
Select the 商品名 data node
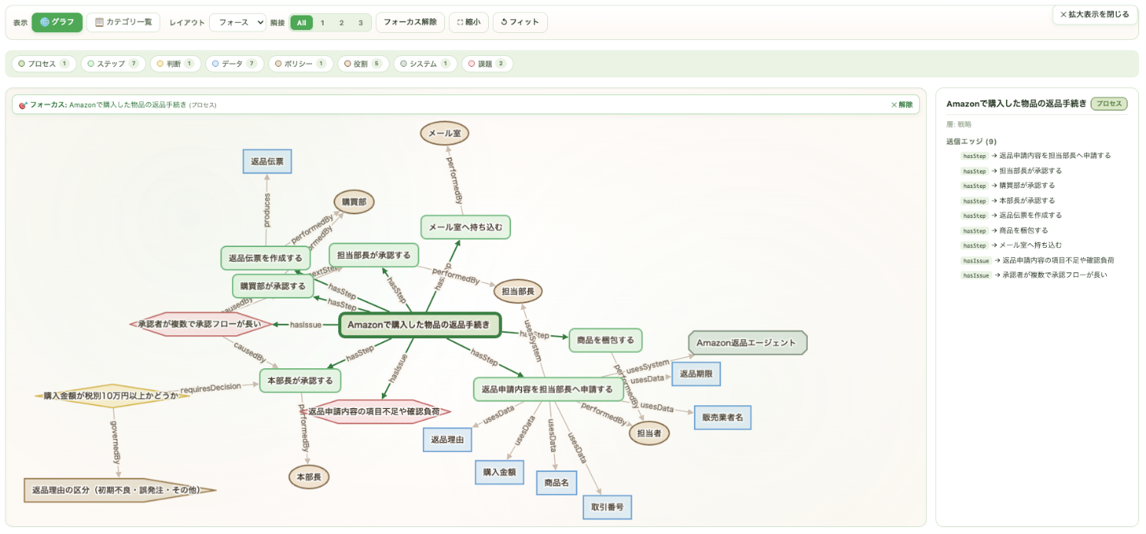557,483
